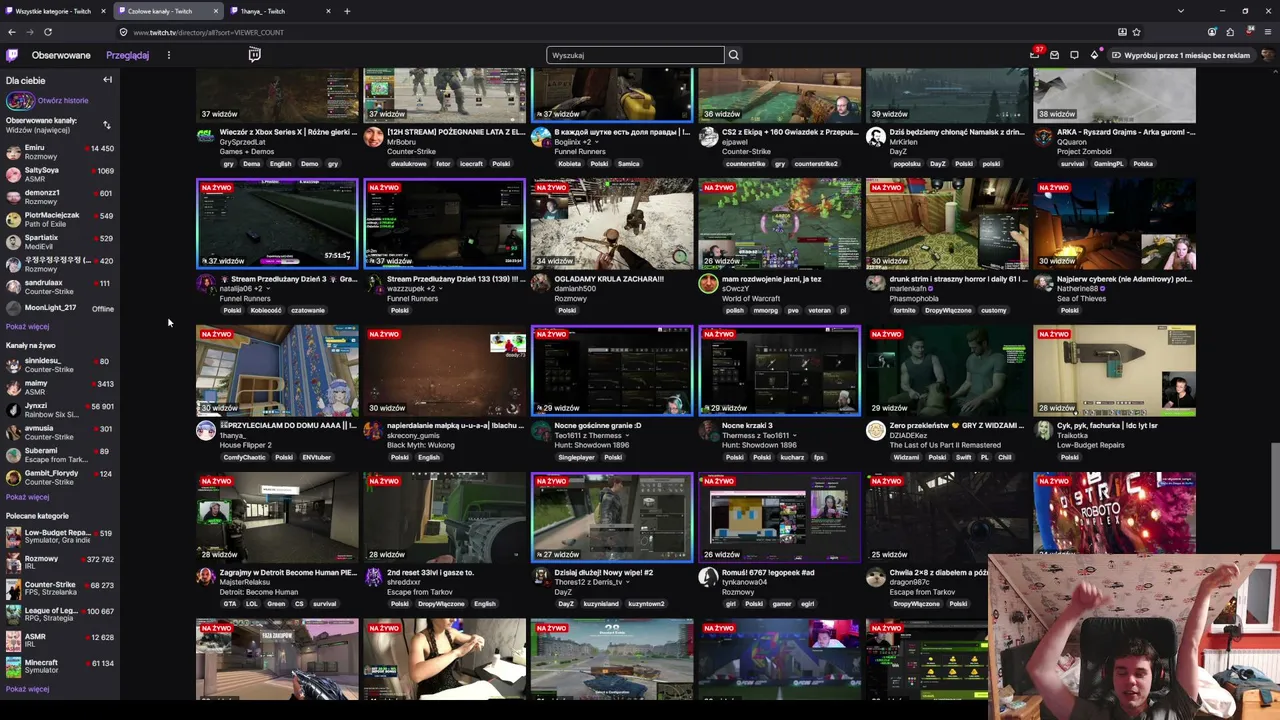Open Minecraft in recommended categories
This screenshot has height=720, width=1280.
[x=60, y=666]
